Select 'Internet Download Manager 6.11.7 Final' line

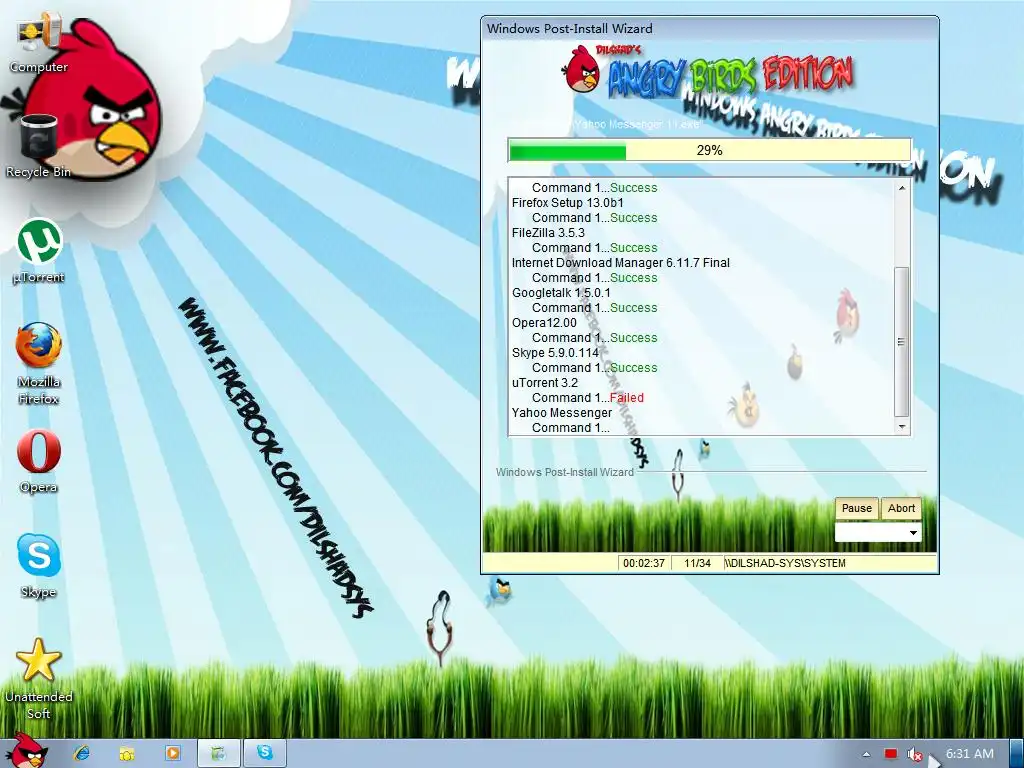click(x=620, y=263)
